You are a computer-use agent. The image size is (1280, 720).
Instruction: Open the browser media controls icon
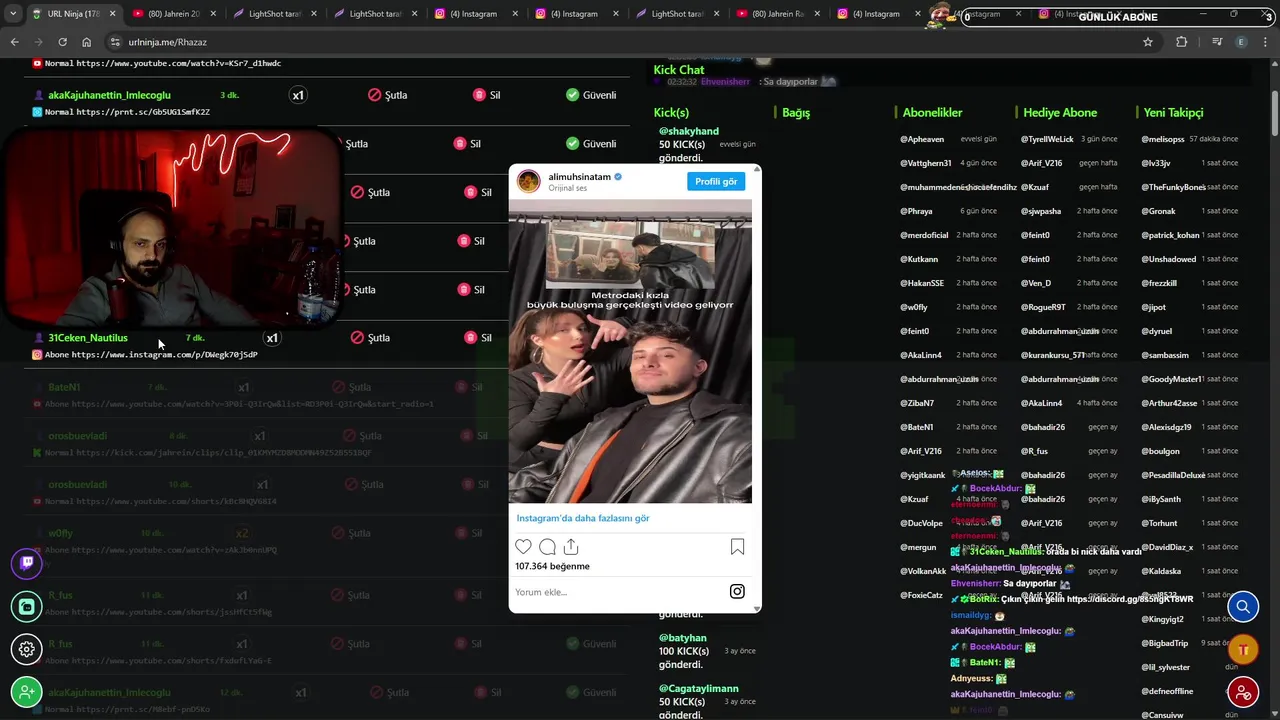(x=1217, y=42)
